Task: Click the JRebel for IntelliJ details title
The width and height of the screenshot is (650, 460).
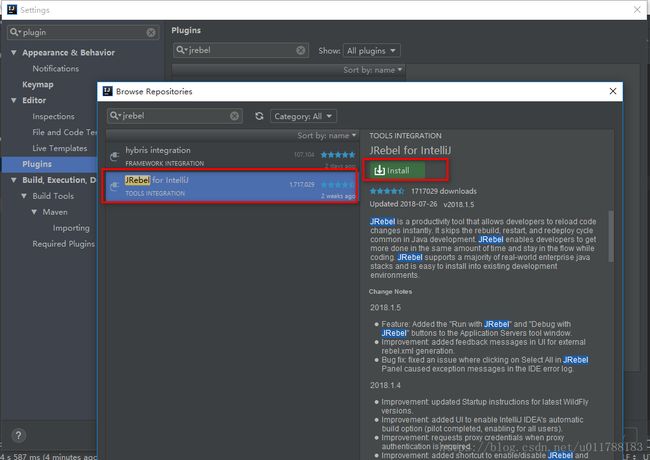Action: coord(410,150)
